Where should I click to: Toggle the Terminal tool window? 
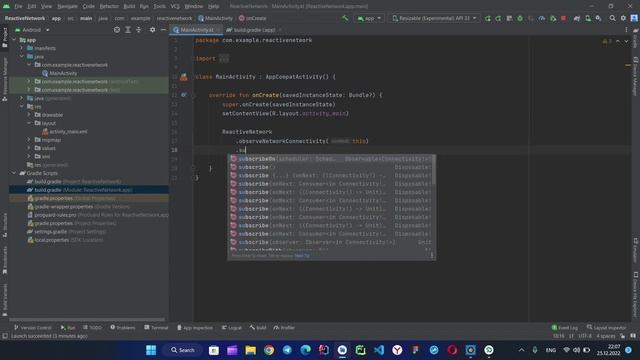pos(156,328)
